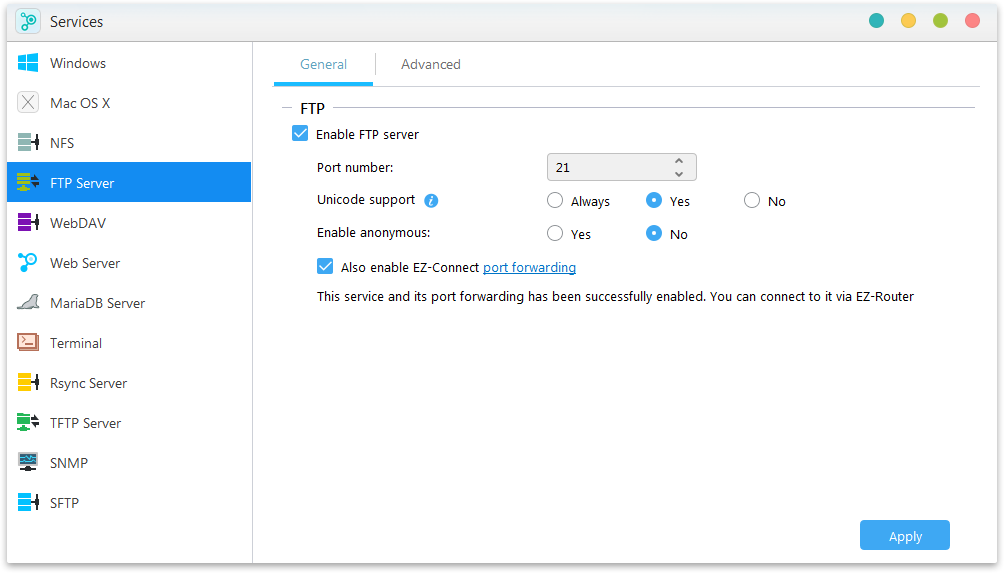Increase port number with up arrow
This screenshot has height=573, width=1004.
click(679, 161)
